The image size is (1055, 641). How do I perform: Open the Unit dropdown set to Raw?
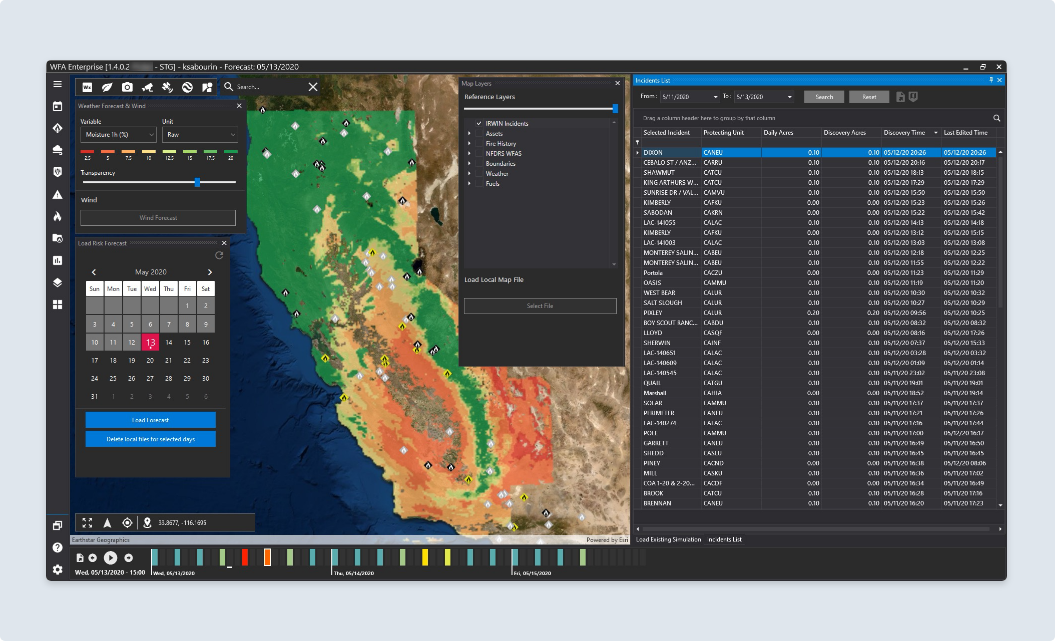click(198, 134)
